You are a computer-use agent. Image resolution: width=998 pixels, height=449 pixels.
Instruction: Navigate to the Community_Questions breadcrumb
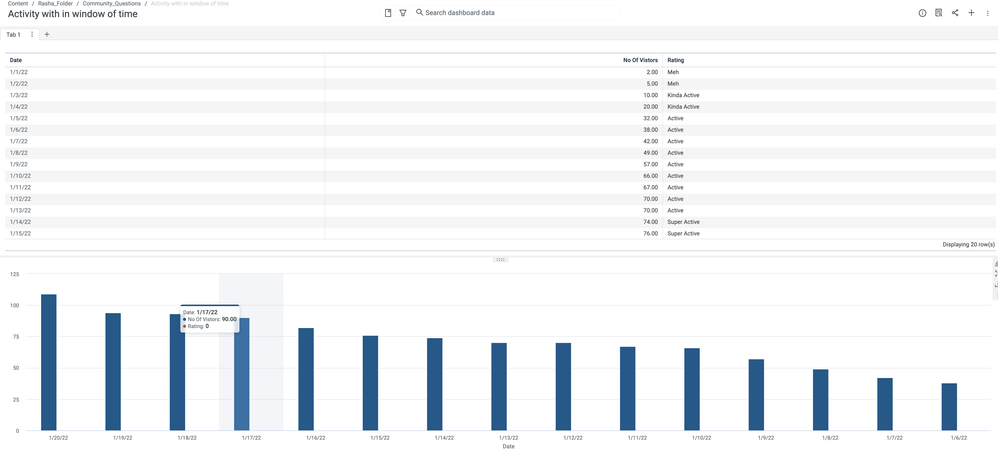(x=111, y=4)
